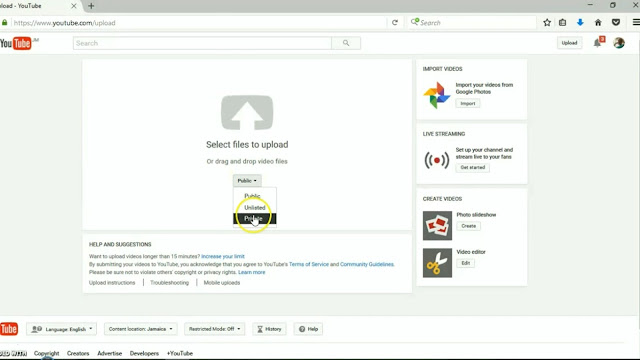
Task: Click the Increase your limit link
Action: click(x=223, y=256)
